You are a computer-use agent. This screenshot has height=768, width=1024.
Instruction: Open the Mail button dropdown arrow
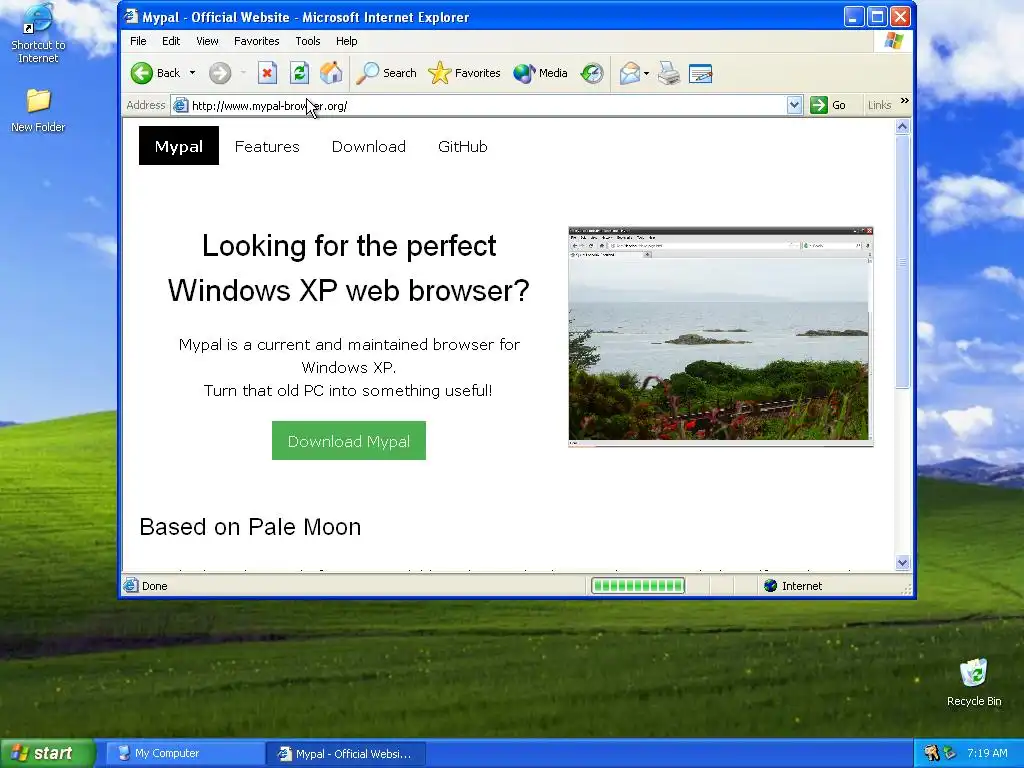point(646,73)
